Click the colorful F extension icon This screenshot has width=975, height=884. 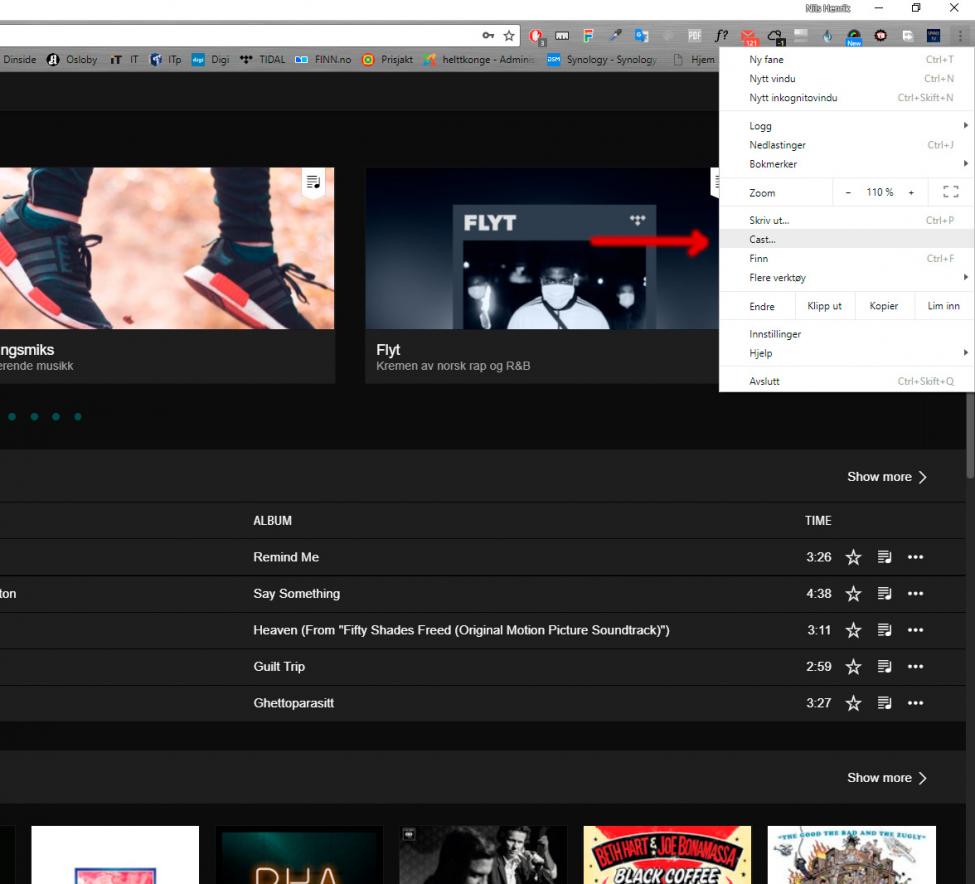point(588,35)
